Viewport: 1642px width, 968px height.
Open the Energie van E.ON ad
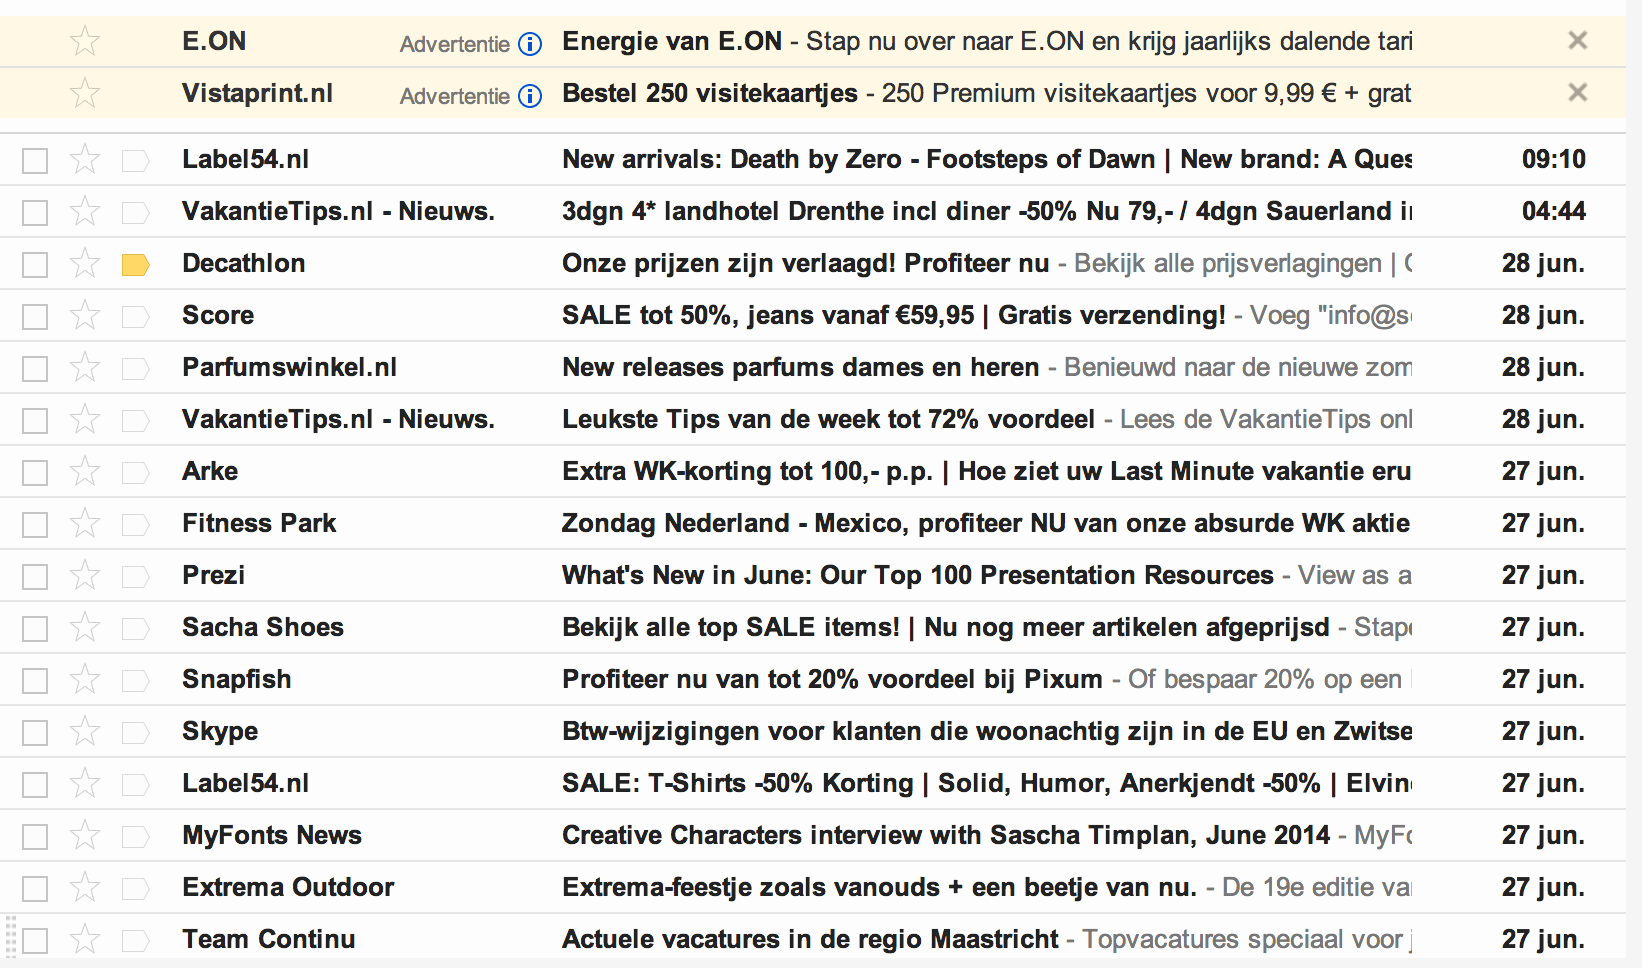point(987,41)
